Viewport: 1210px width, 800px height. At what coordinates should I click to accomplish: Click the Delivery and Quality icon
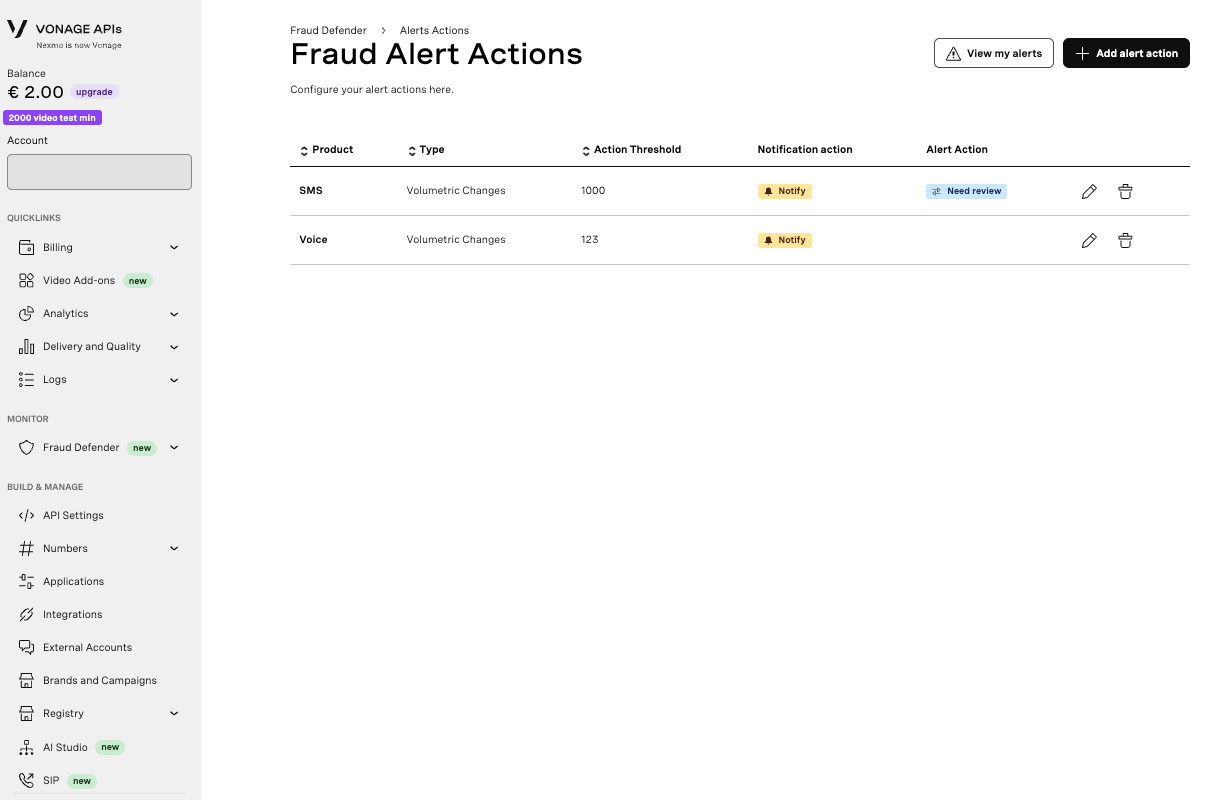pyautogui.click(x=26, y=346)
